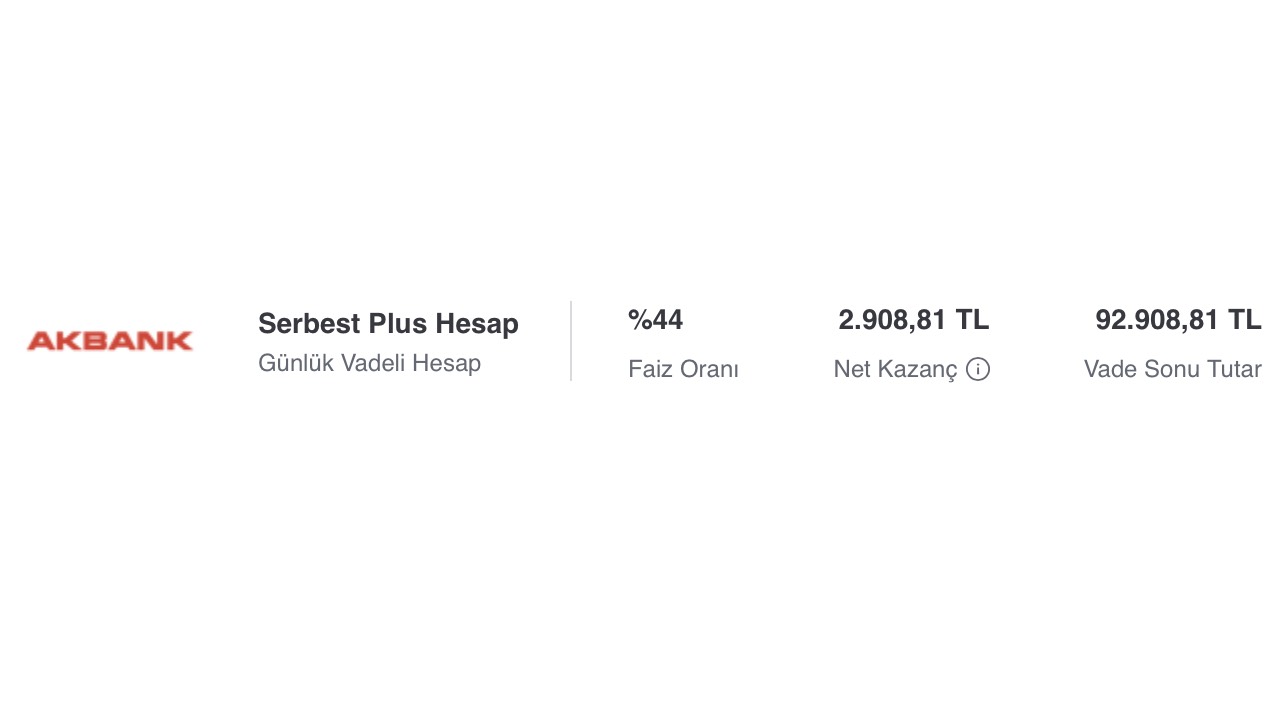Screen dimensions: 1280x720
Task: Click the Net Kazanç label text
Action: [895, 369]
